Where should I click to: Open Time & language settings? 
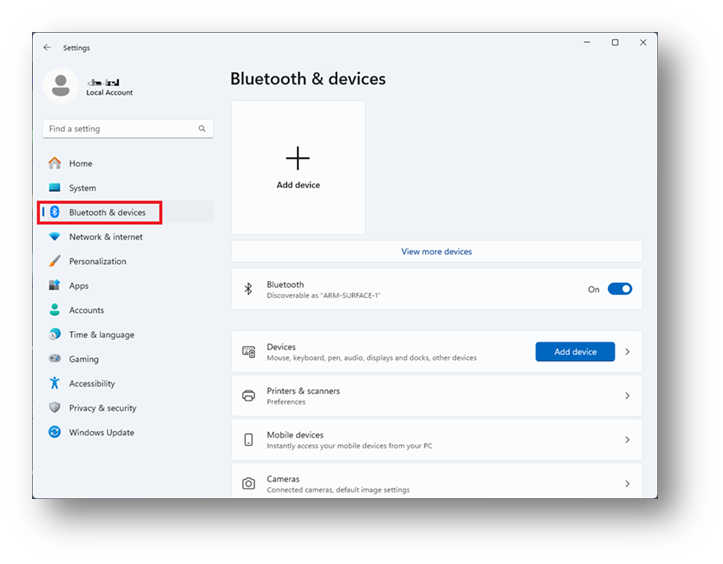click(128, 334)
